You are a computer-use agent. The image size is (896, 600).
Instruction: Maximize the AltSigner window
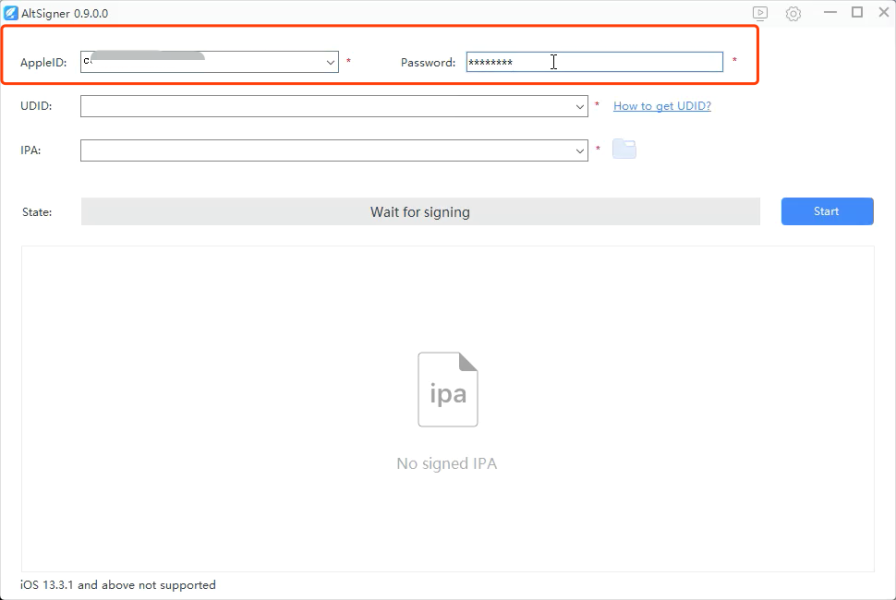point(857,12)
